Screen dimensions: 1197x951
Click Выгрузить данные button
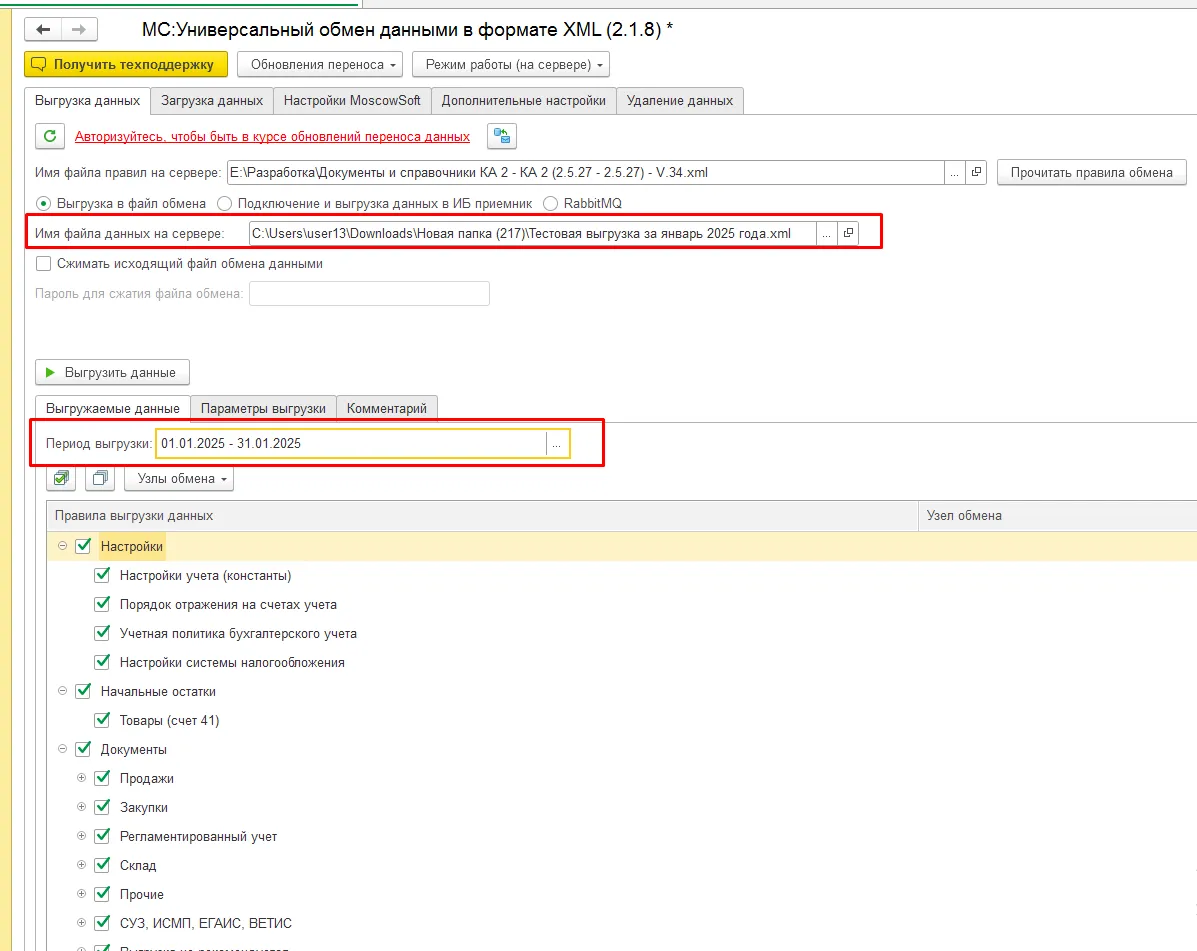(x=112, y=372)
